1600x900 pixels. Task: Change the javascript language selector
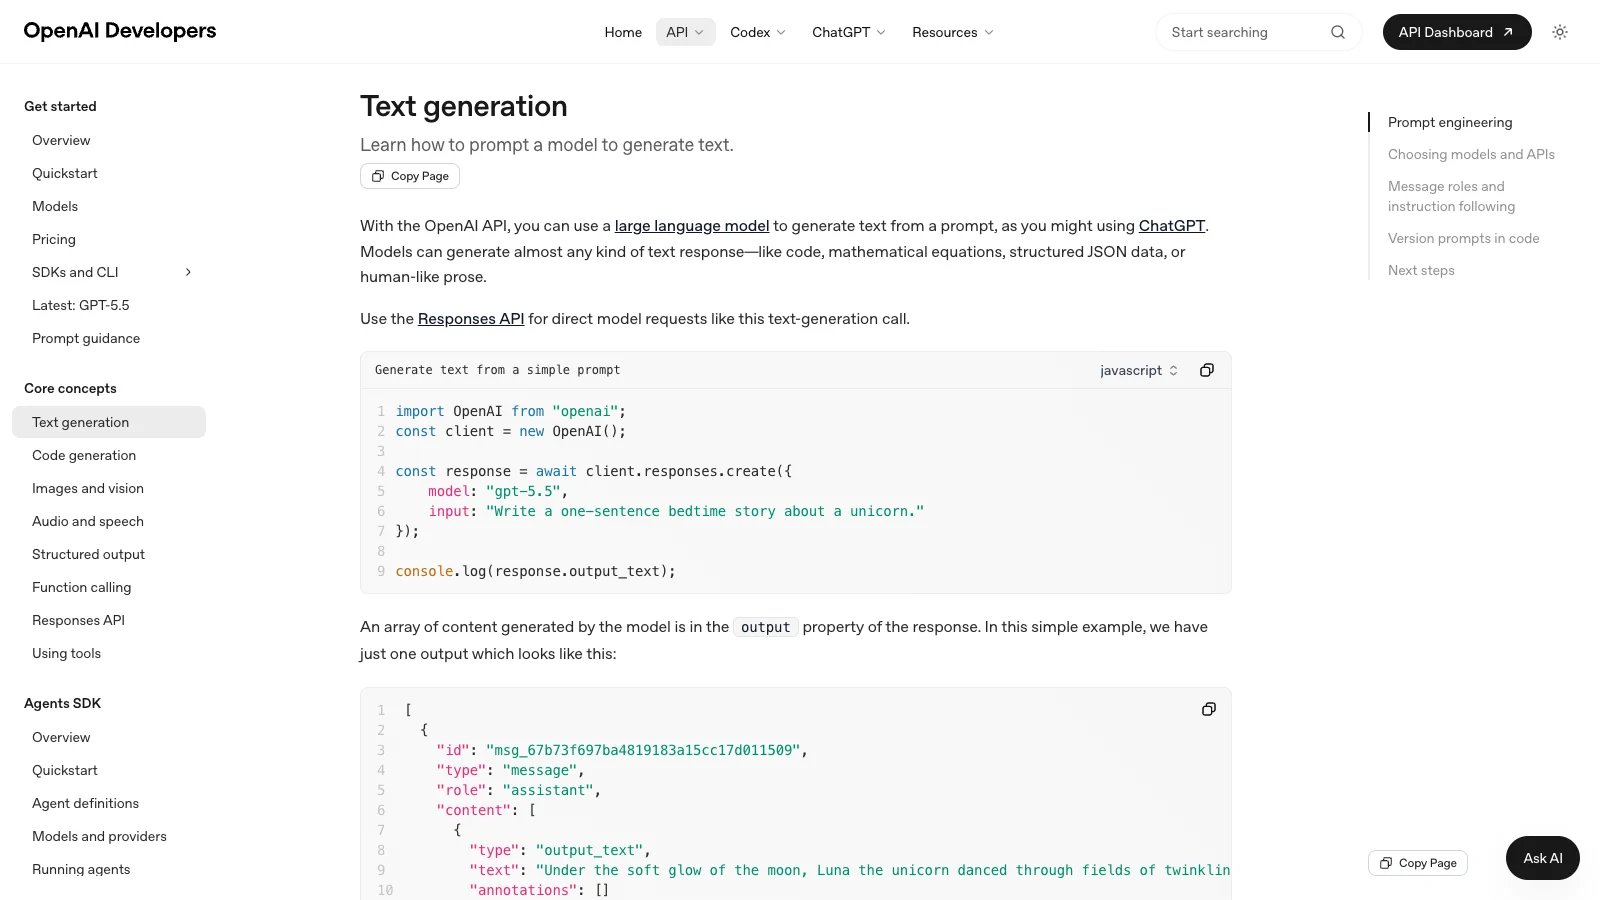1139,370
